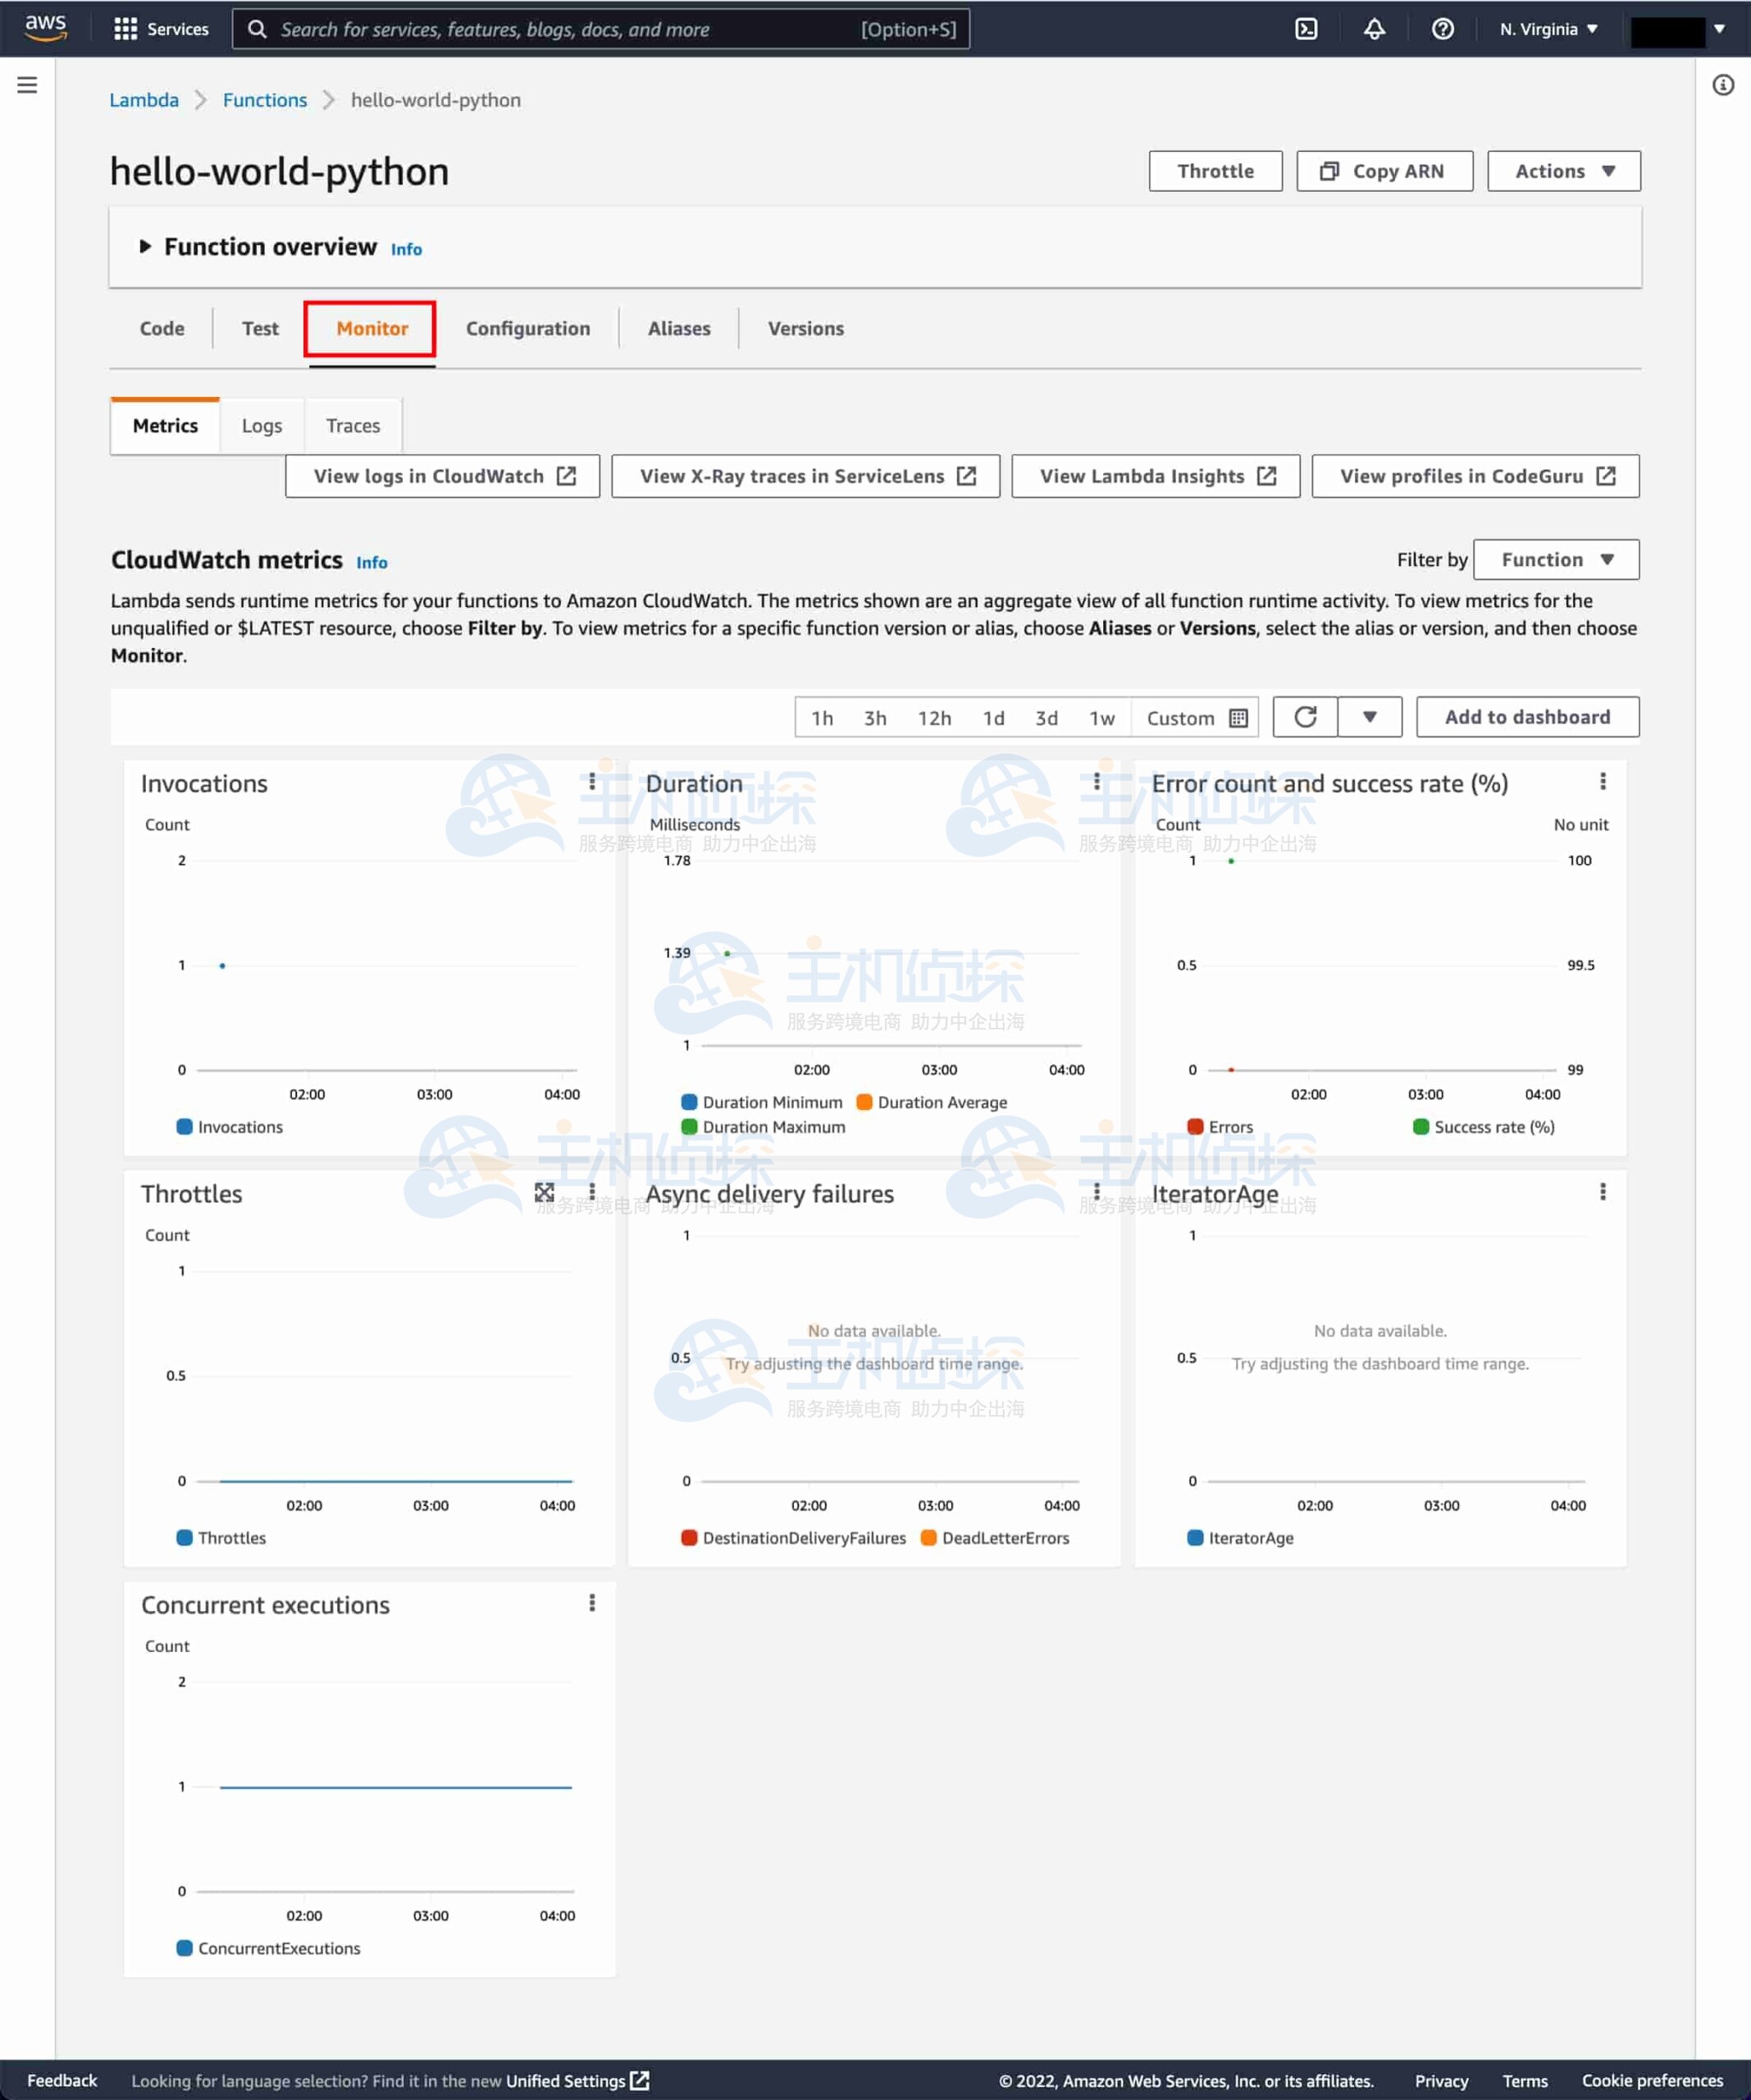Image resolution: width=1751 pixels, height=2100 pixels.
Task: Open the Actions dropdown menu
Action: [x=1563, y=171]
